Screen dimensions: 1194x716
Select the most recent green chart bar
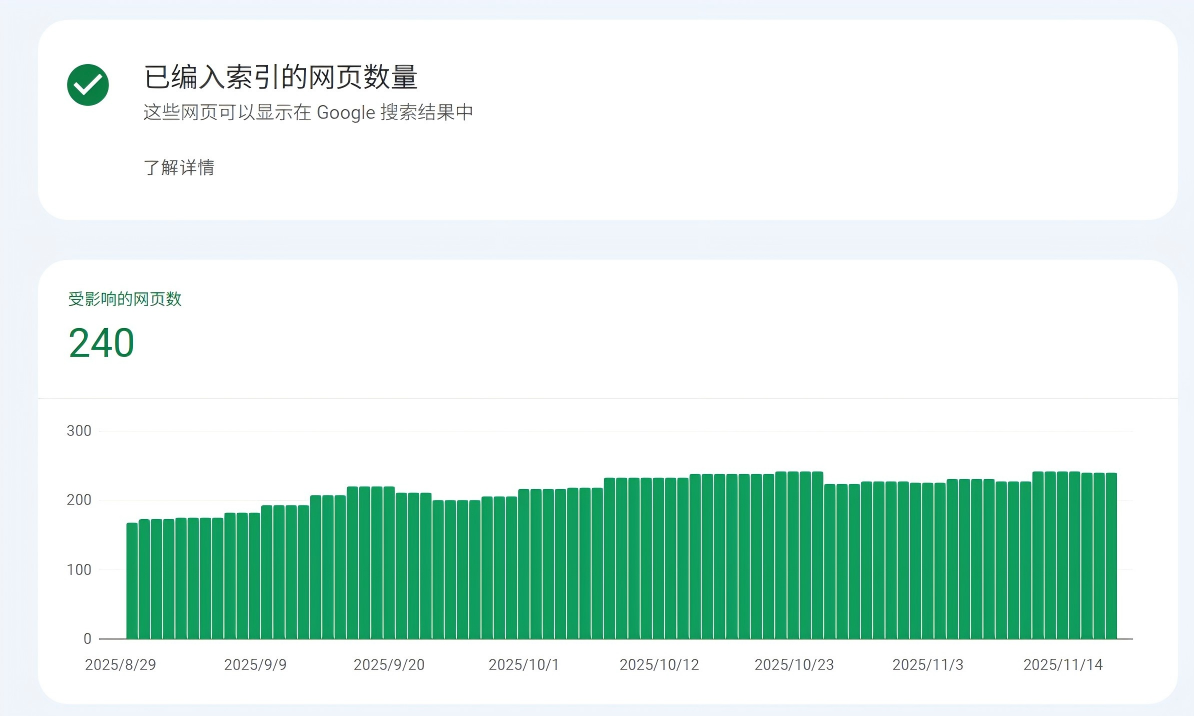click(1111, 556)
